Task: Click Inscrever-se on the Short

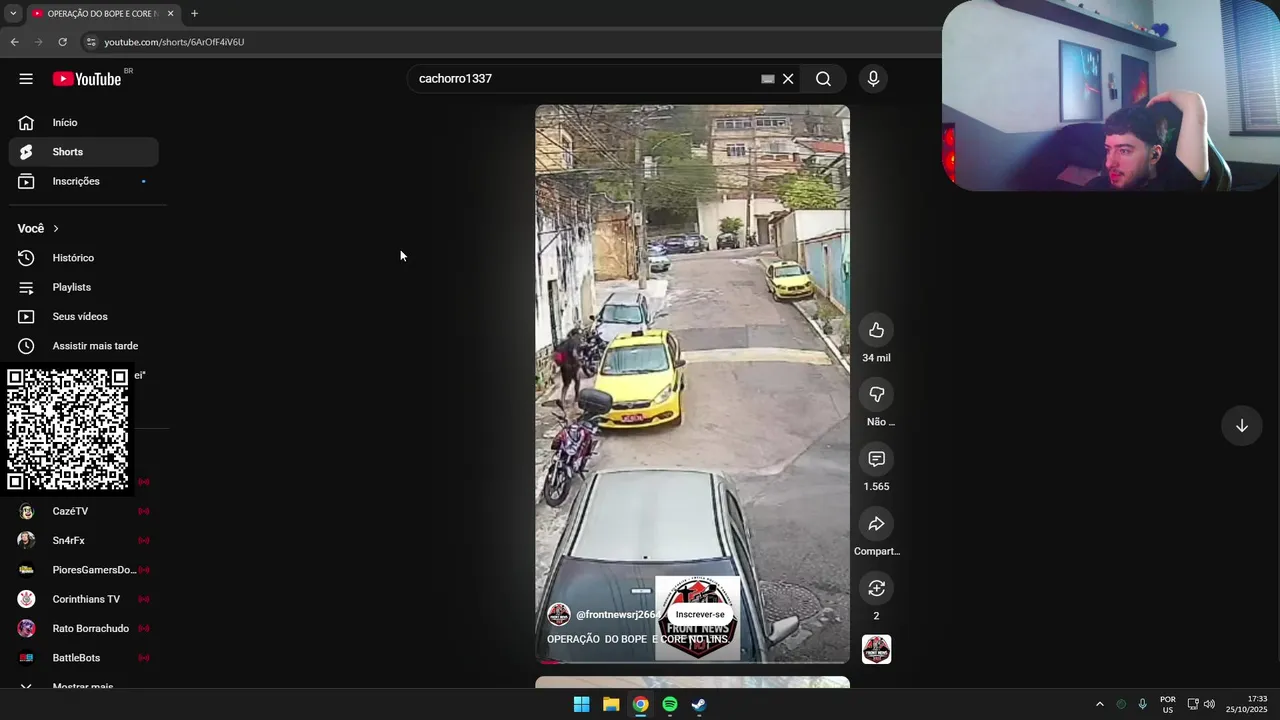Action: click(700, 614)
